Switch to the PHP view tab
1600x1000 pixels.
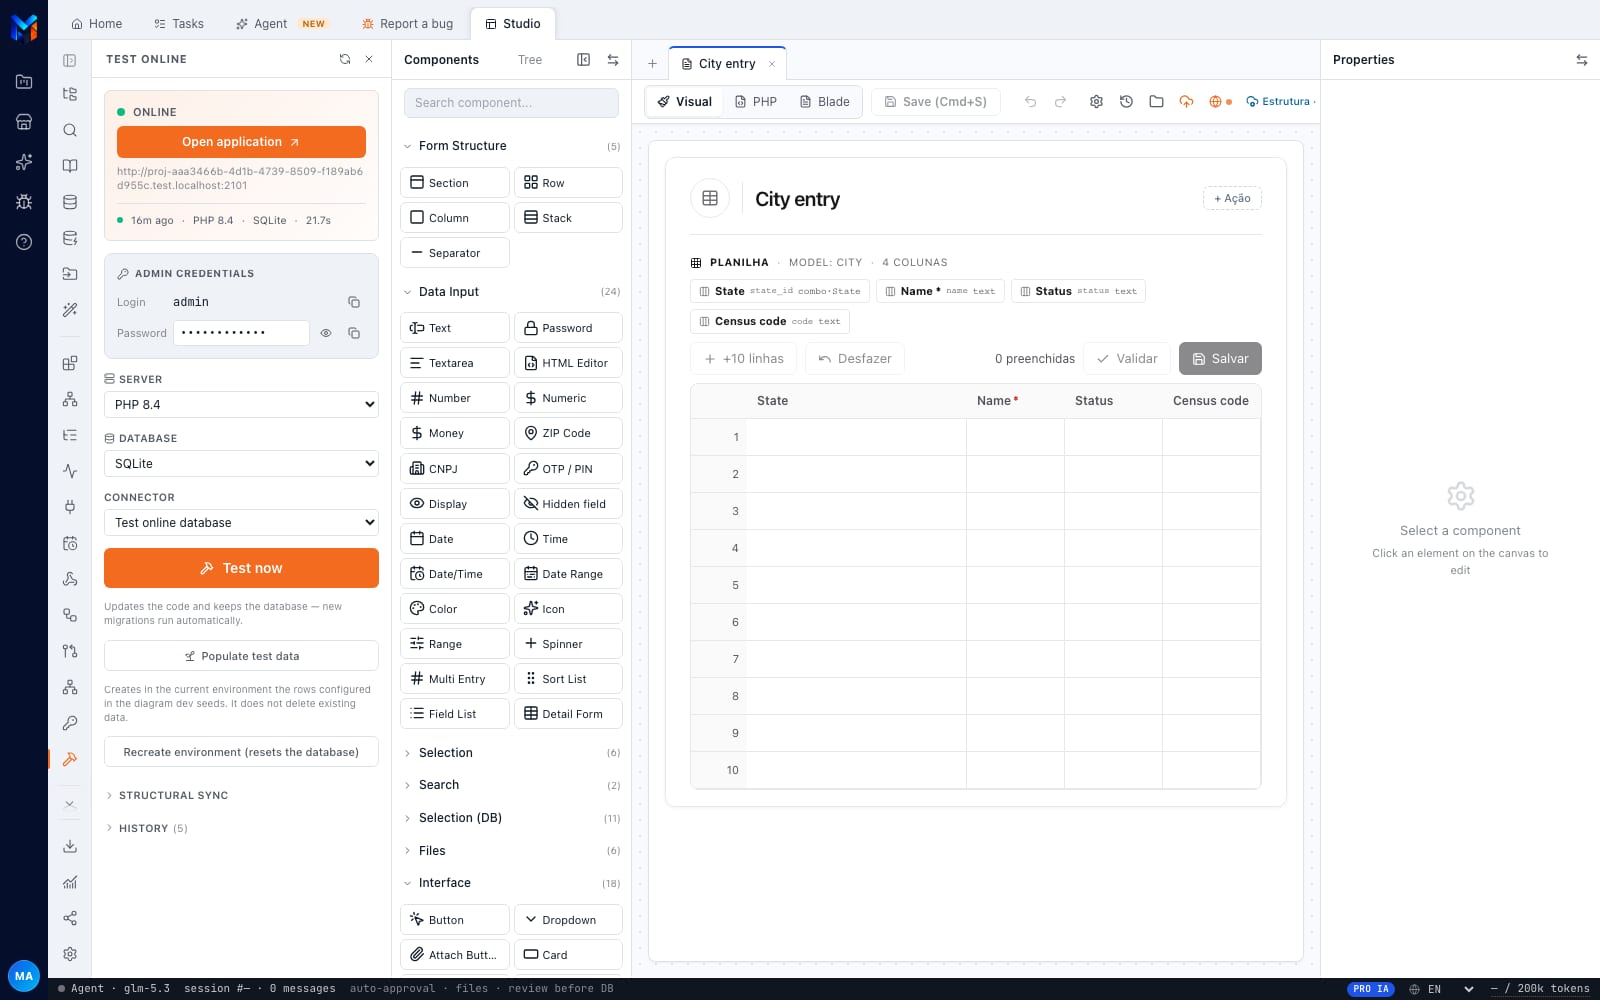pos(756,102)
